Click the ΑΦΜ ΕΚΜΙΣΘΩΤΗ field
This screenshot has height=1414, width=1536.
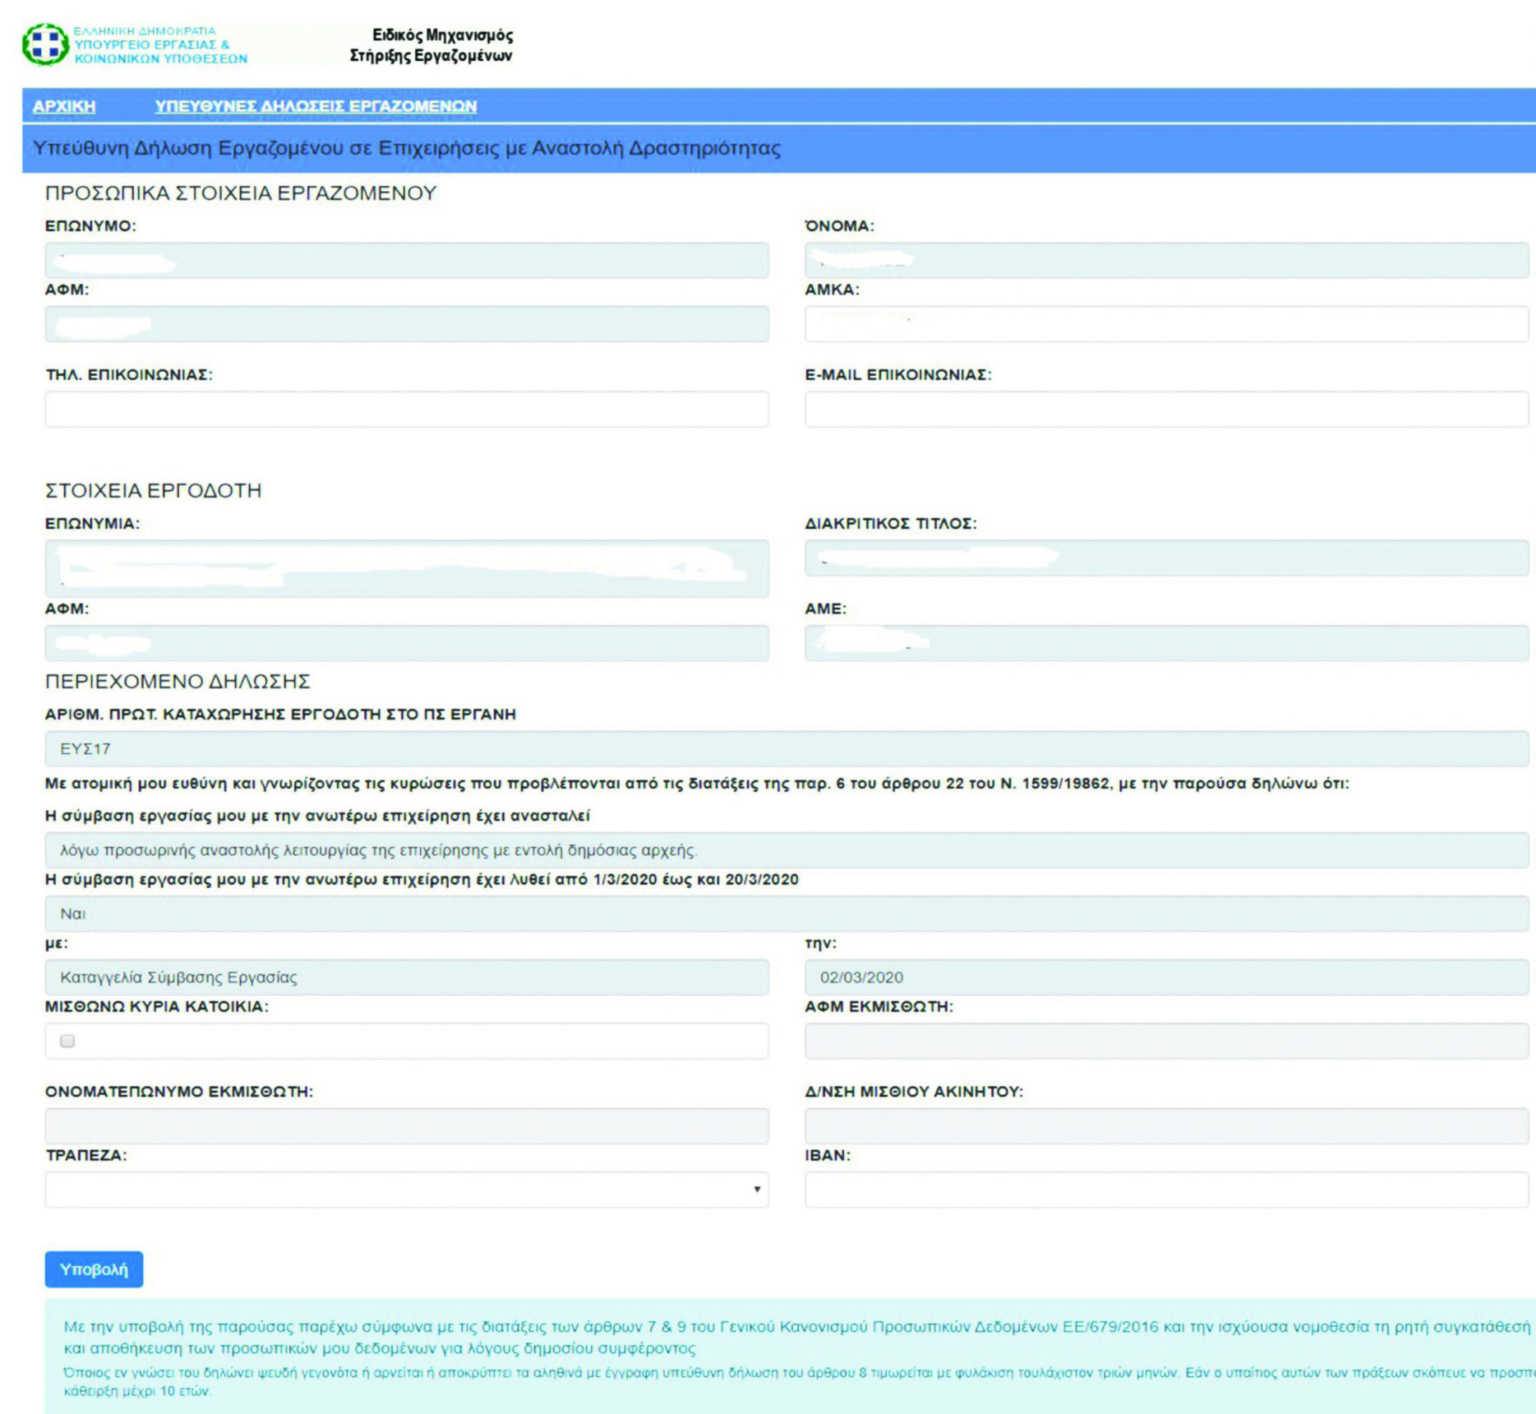coord(1166,1041)
